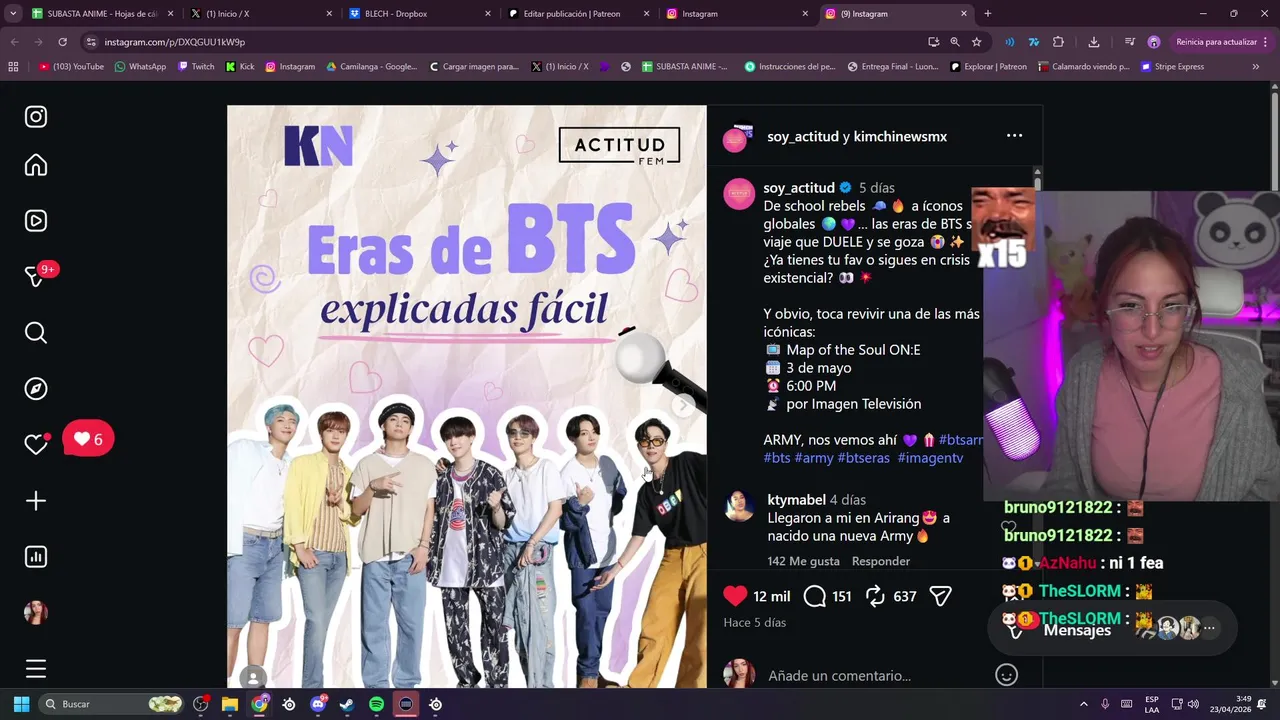Open Kick bookmark
This screenshot has height=720, width=1280.
pyautogui.click(x=240, y=67)
